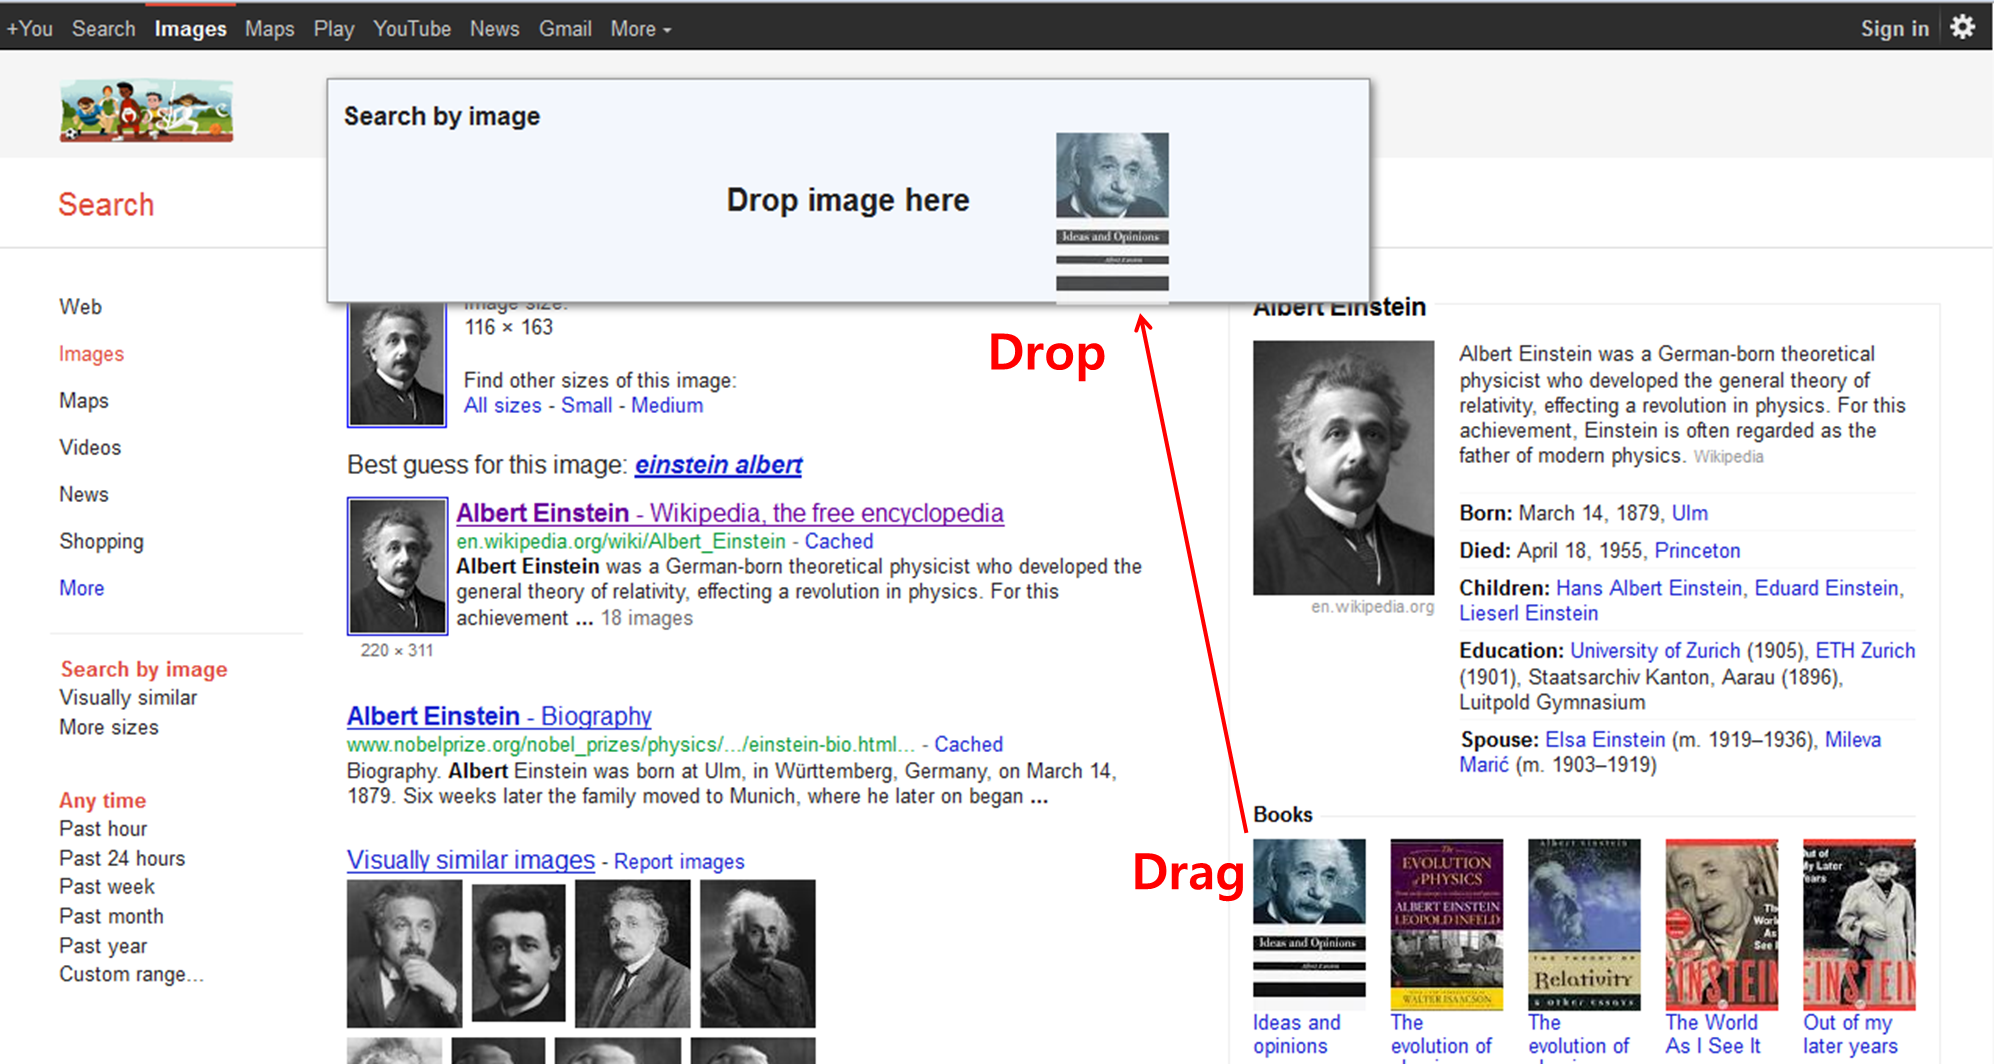This screenshot has height=1064, width=1994.
Task: Select Web in the left sidebar
Action: (x=80, y=307)
